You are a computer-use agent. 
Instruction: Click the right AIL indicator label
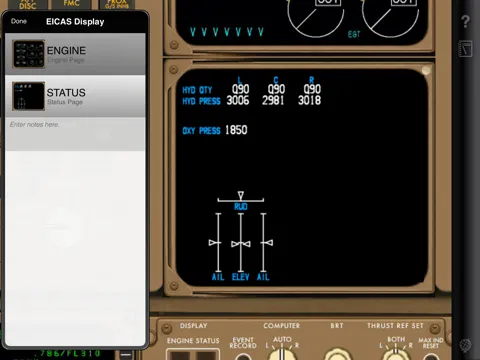coord(263,277)
